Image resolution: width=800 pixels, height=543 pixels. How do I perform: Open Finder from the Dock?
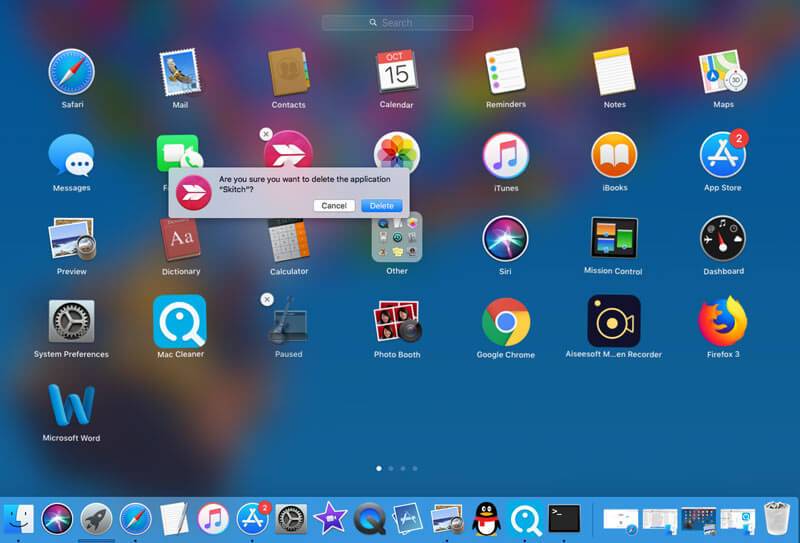(18, 518)
